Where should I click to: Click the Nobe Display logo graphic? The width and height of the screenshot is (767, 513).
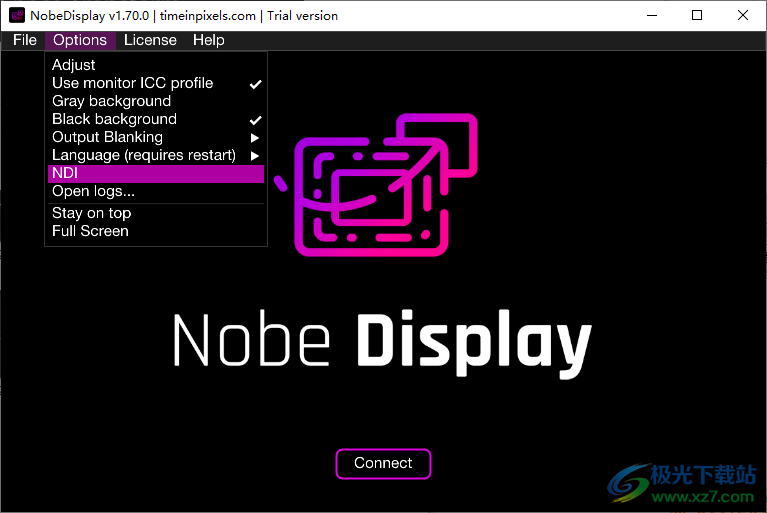tap(376, 185)
